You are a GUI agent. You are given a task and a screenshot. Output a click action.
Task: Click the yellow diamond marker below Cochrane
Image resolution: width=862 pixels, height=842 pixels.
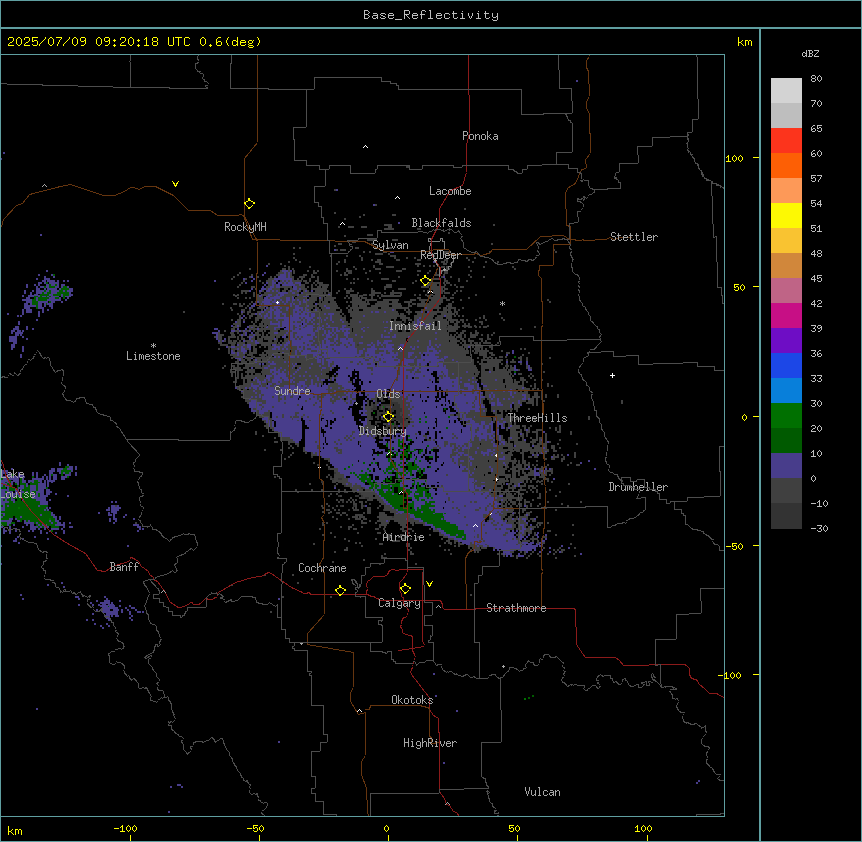click(340, 591)
